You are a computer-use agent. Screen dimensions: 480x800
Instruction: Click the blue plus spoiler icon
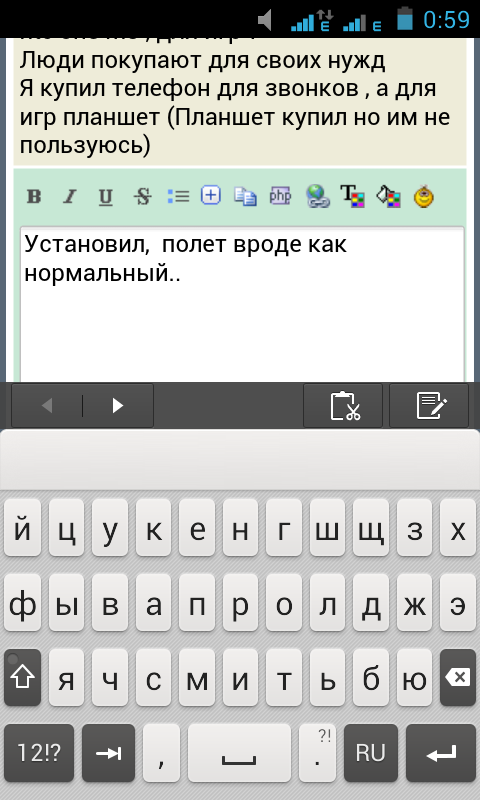(x=211, y=195)
